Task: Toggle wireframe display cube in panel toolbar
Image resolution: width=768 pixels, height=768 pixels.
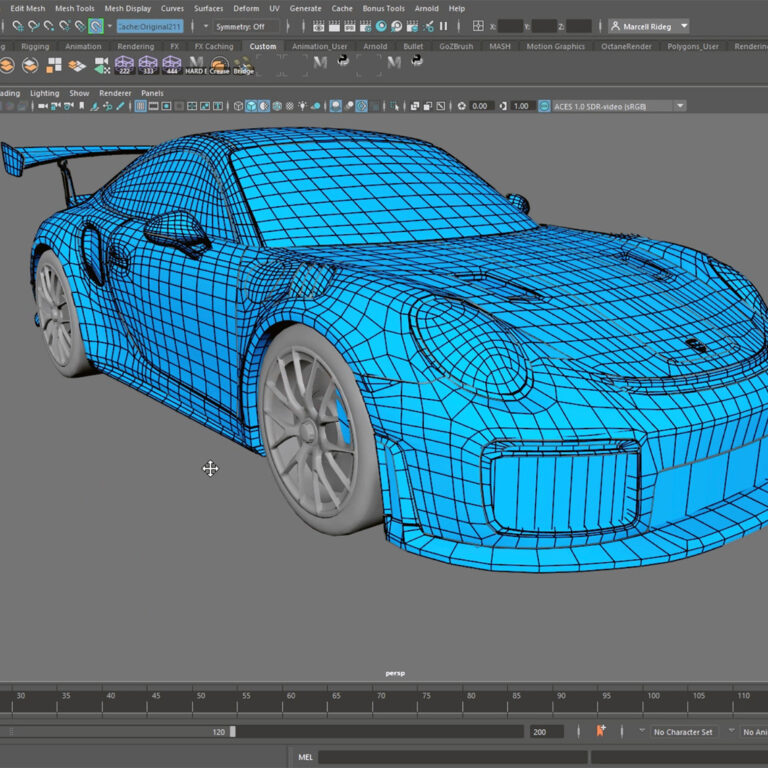Action: (238, 106)
